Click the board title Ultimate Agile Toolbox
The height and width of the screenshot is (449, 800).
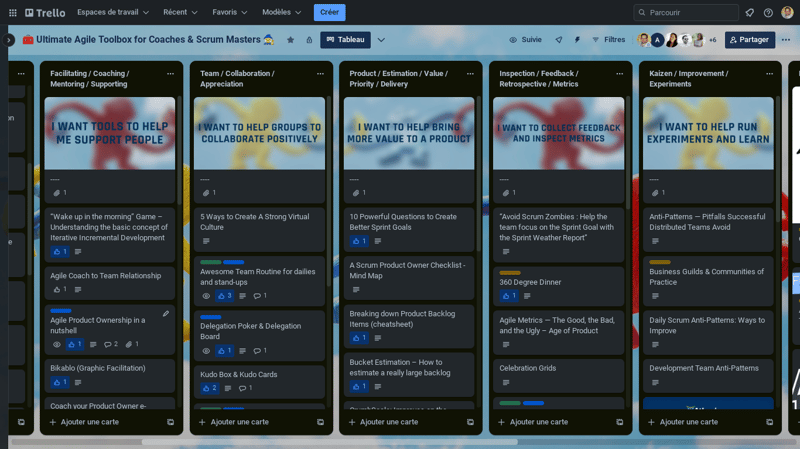(148, 40)
